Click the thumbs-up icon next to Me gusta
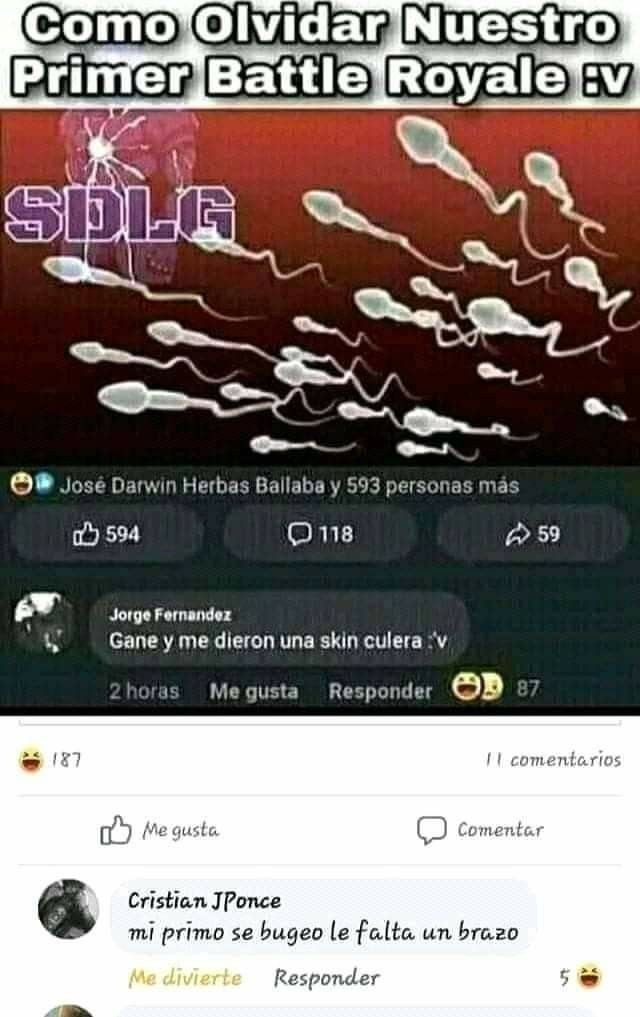 coord(115,830)
